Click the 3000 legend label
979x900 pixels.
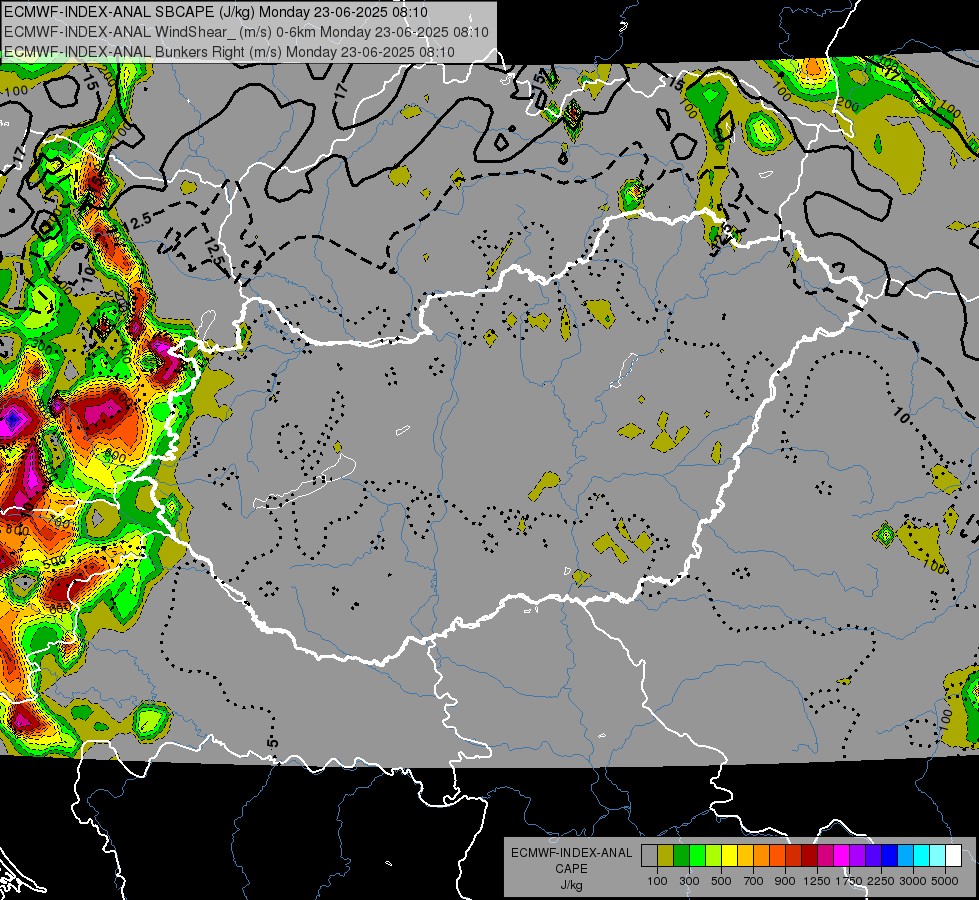[913, 881]
